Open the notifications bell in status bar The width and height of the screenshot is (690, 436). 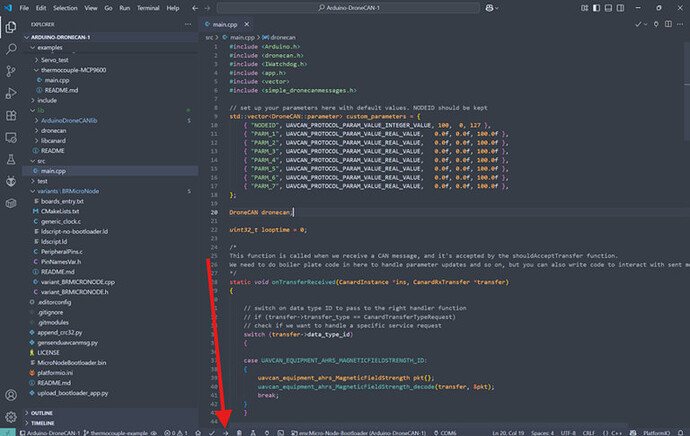pos(680,432)
